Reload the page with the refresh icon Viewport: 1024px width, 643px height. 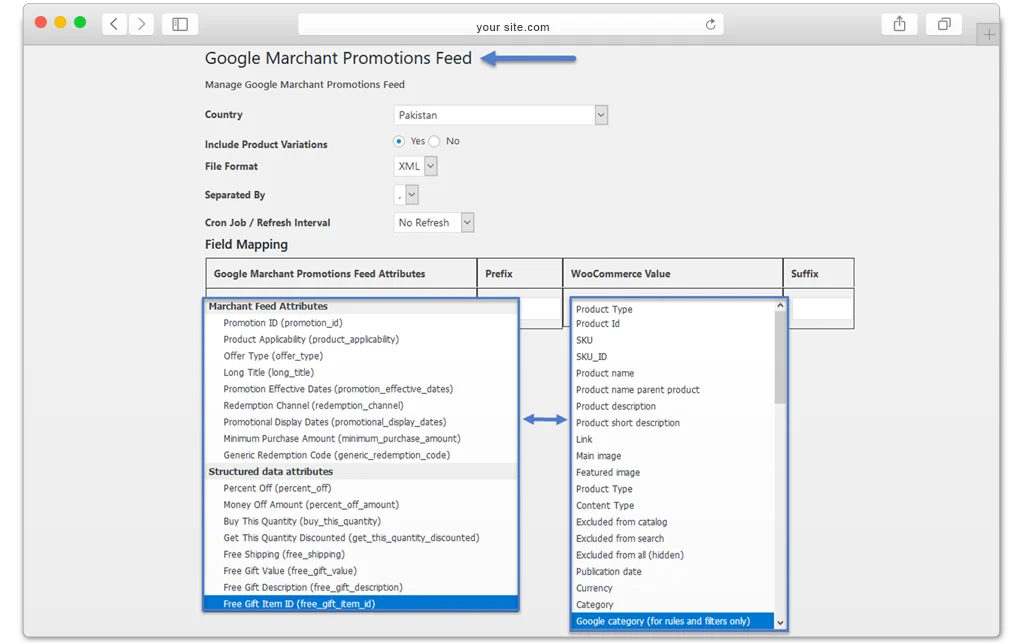[711, 25]
